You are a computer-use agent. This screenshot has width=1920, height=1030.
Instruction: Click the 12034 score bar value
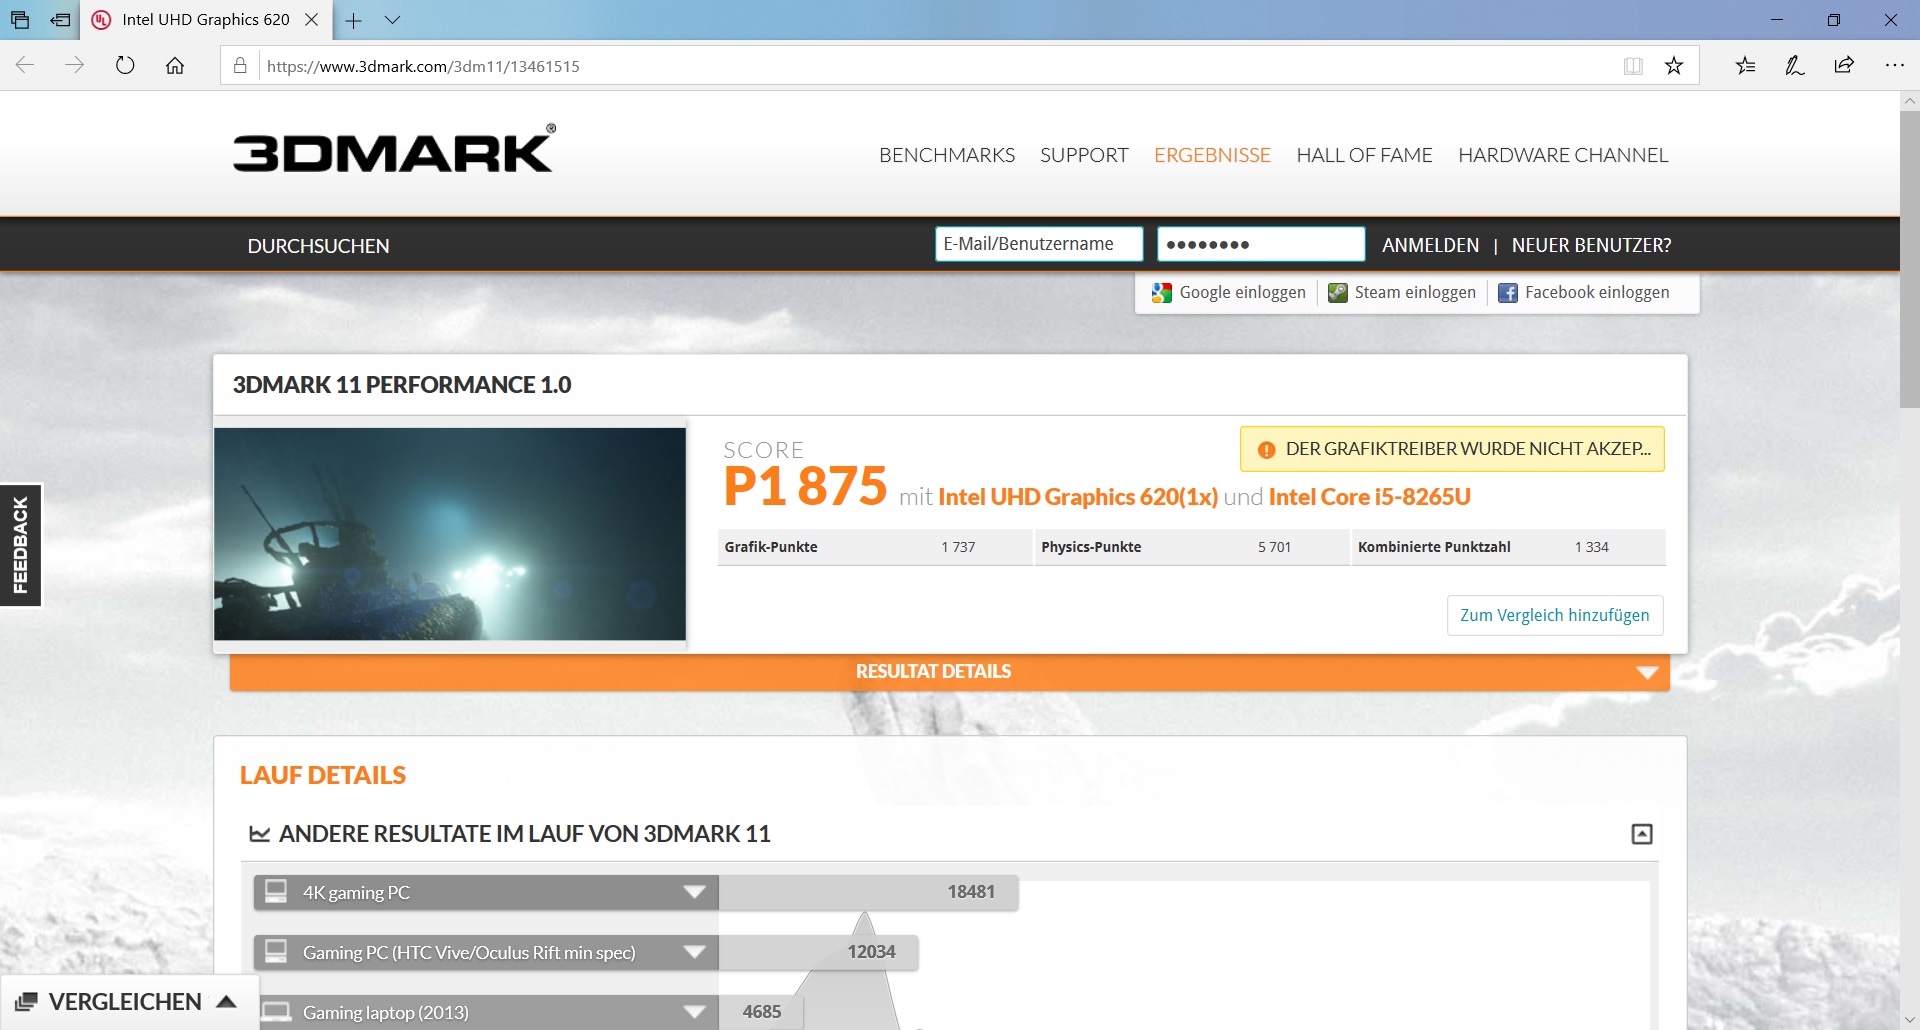pos(871,952)
